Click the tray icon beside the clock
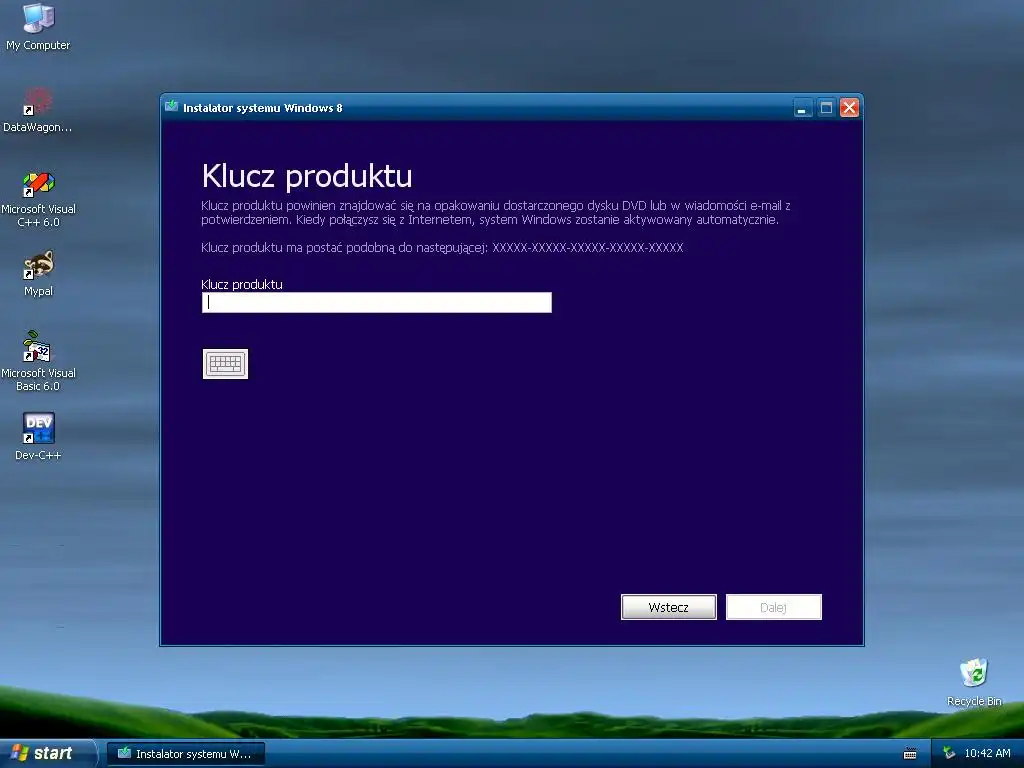The height and width of the screenshot is (768, 1024). click(x=949, y=754)
